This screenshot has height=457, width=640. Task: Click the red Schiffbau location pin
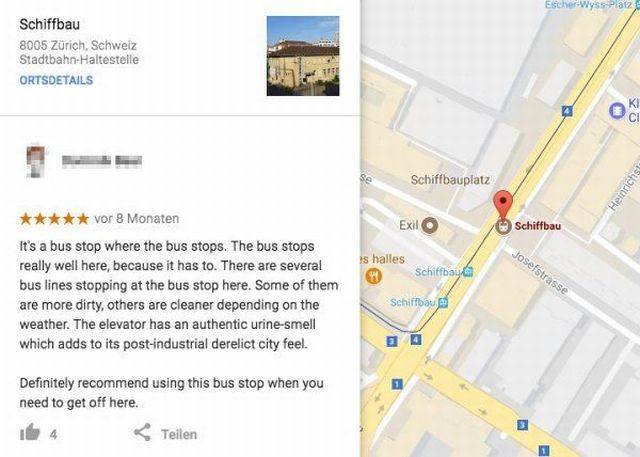click(504, 204)
